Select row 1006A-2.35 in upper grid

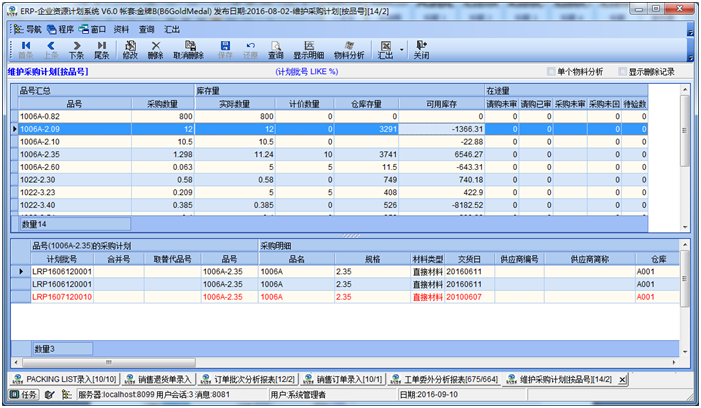click(x=329, y=155)
